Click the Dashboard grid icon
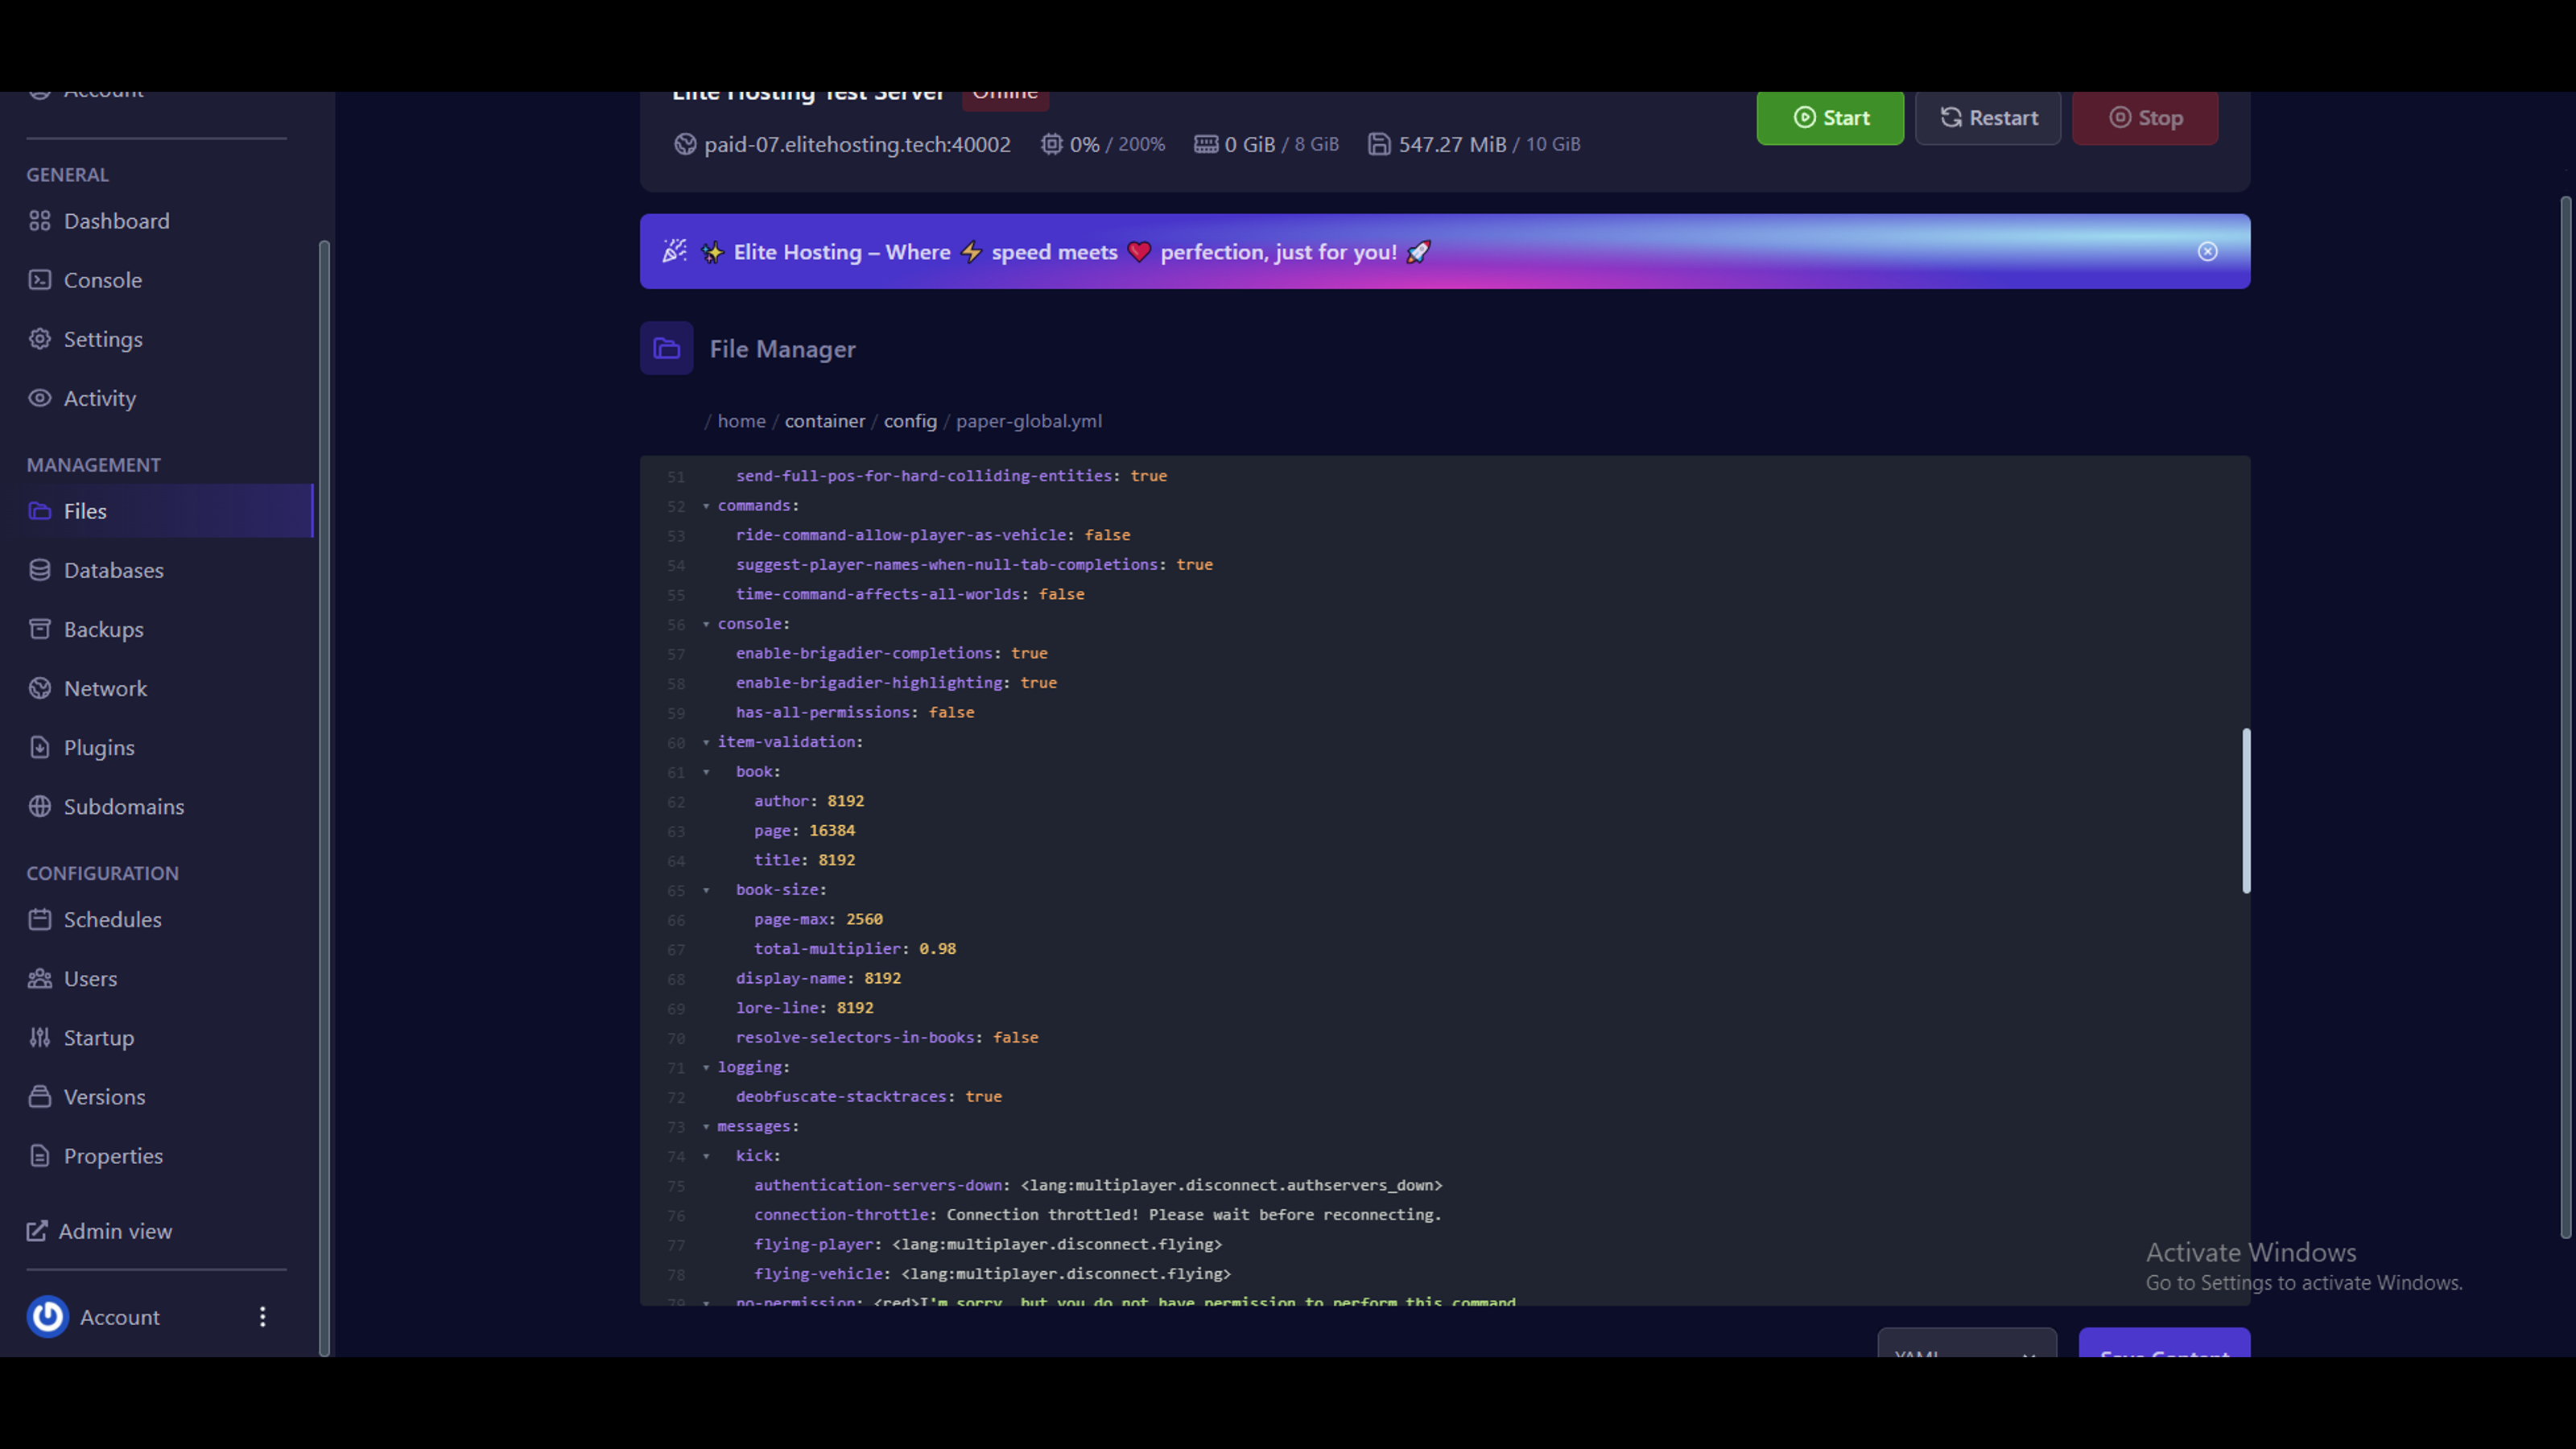The width and height of the screenshot is (2576, 1449). click(40, 221)
